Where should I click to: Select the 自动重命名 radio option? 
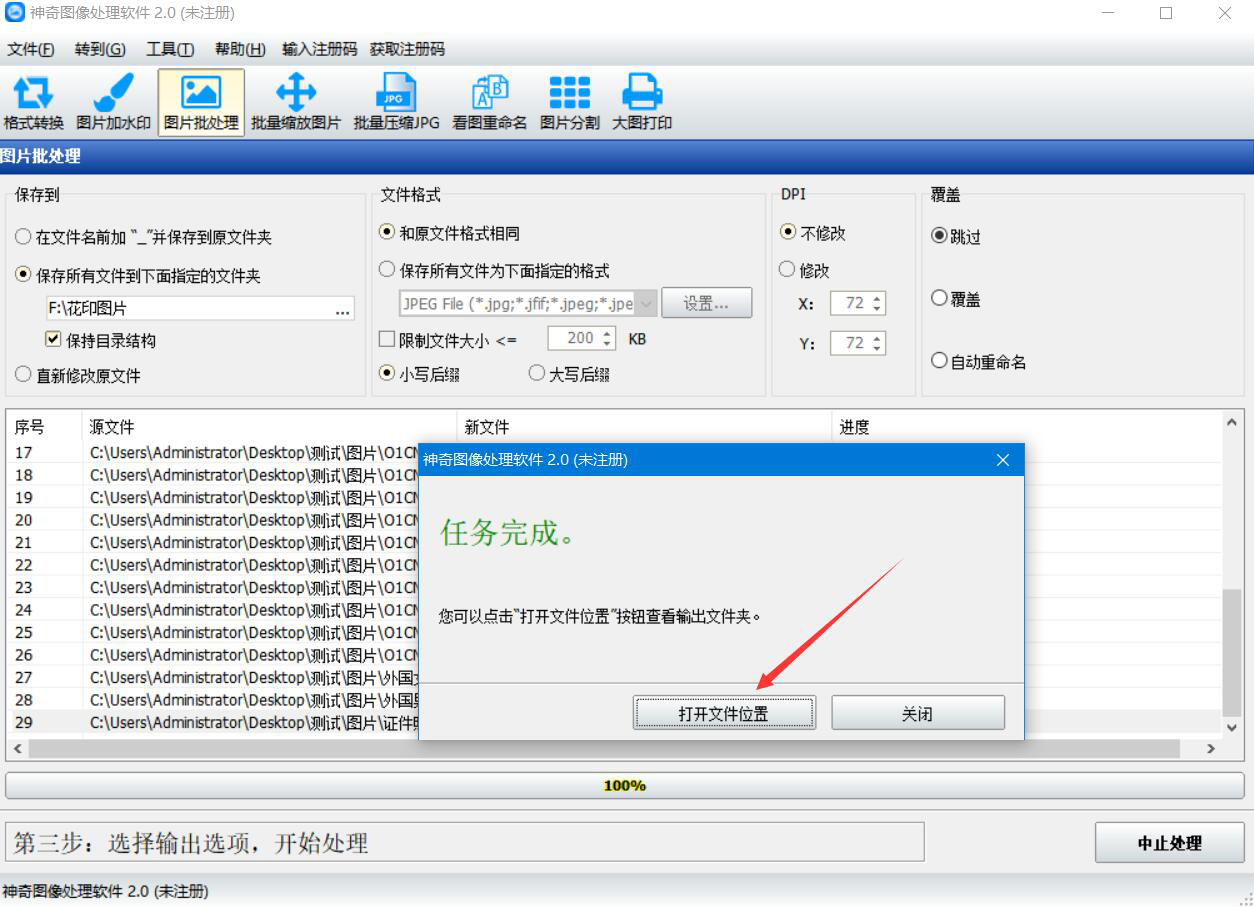click(939, 361)
